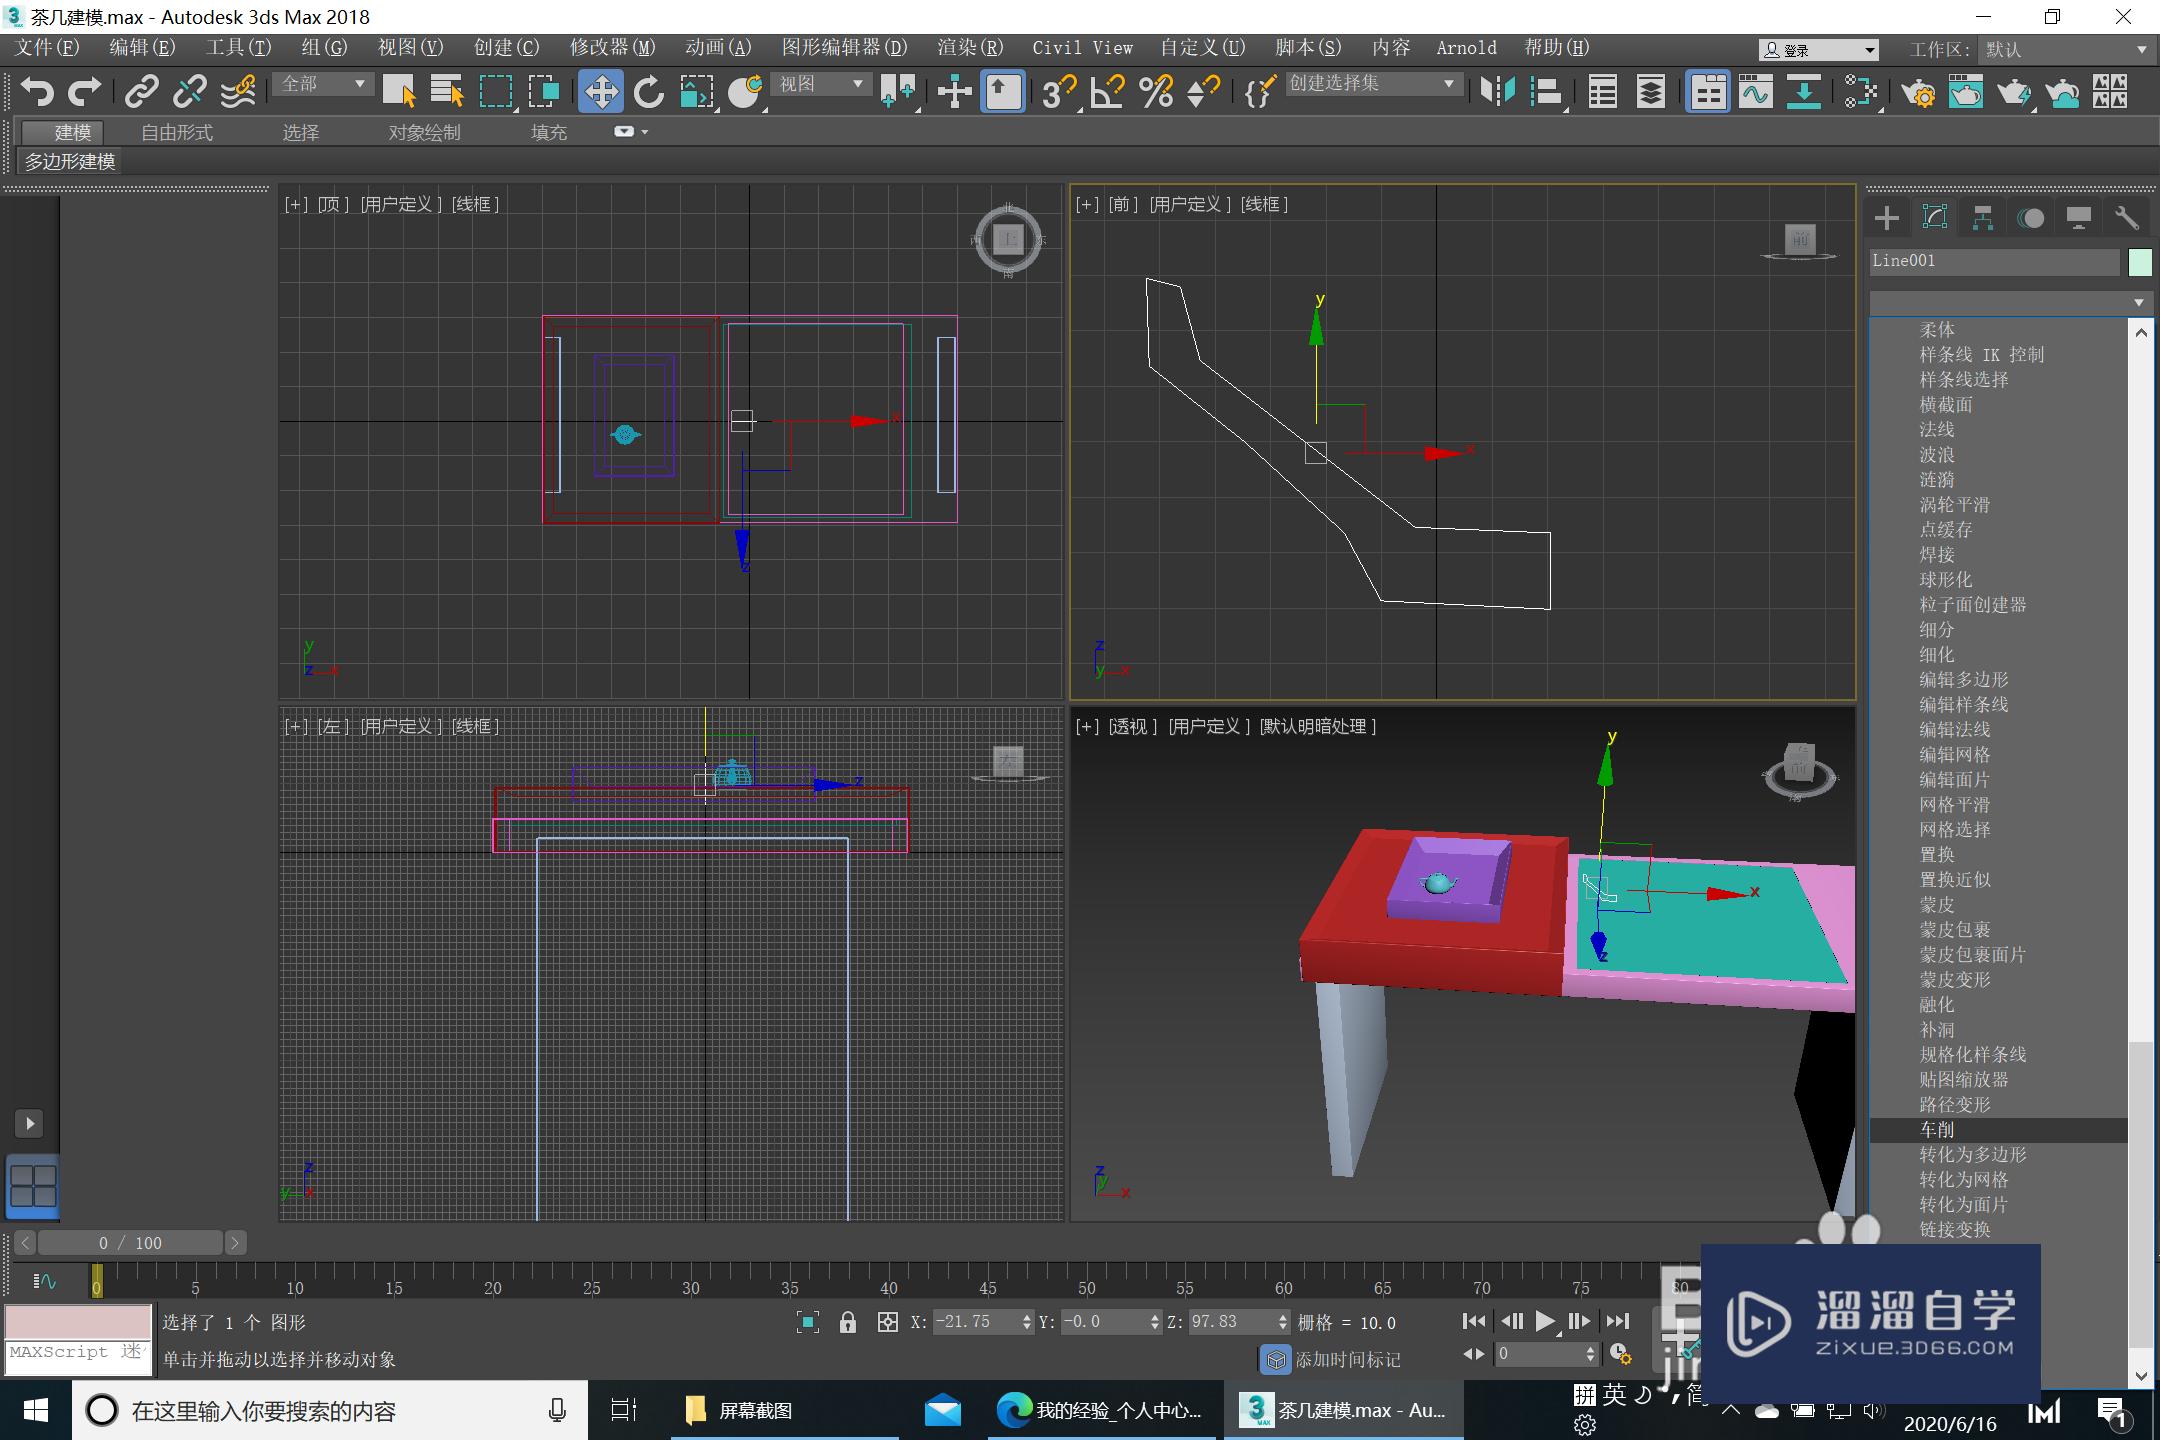Click the Mirror tool icon
Viewport: 2160px width, 1440px height.
1498,92
